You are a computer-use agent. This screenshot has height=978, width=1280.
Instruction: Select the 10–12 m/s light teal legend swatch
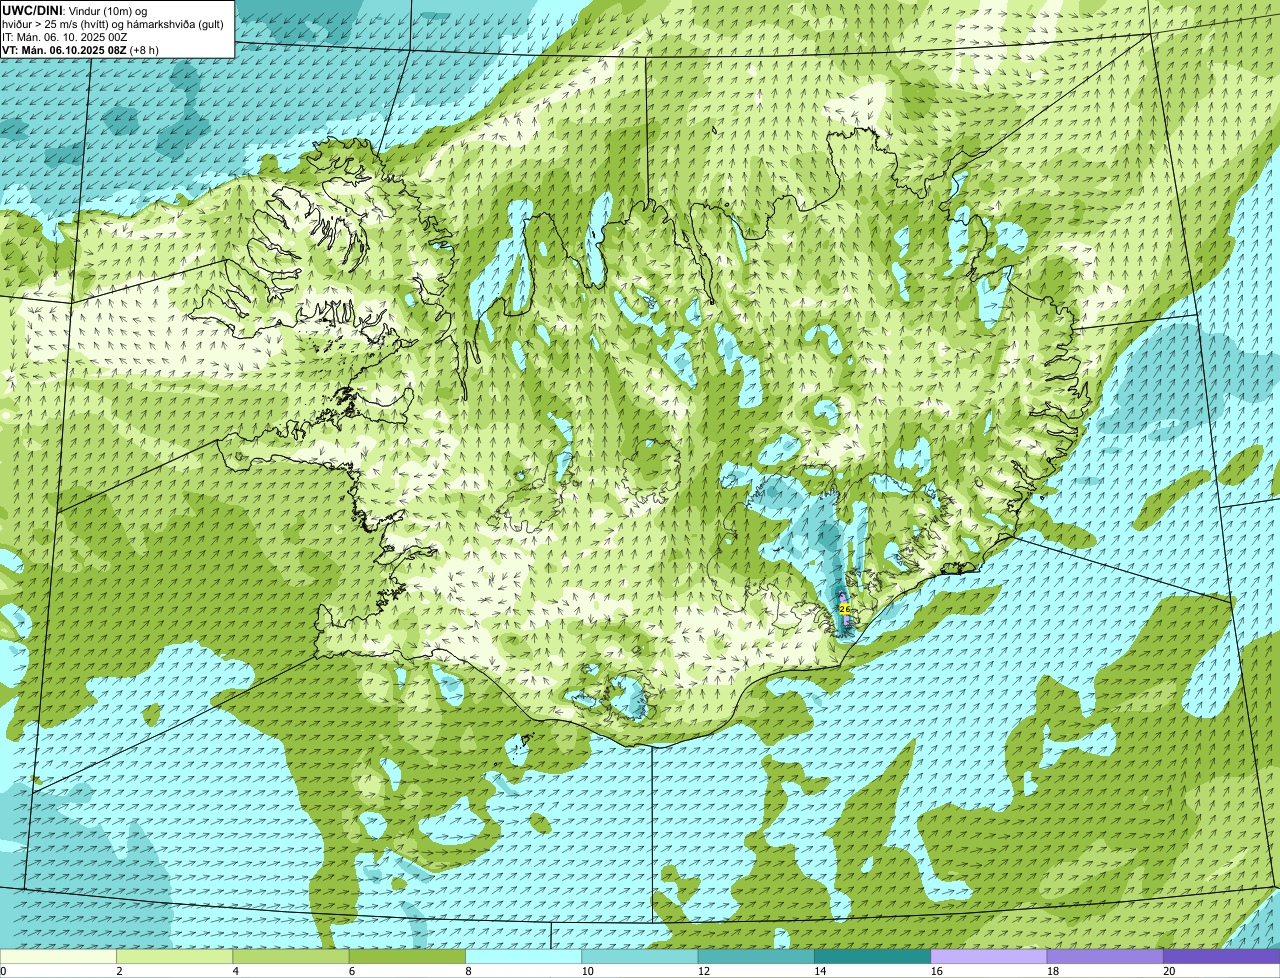tap(640, 956)
